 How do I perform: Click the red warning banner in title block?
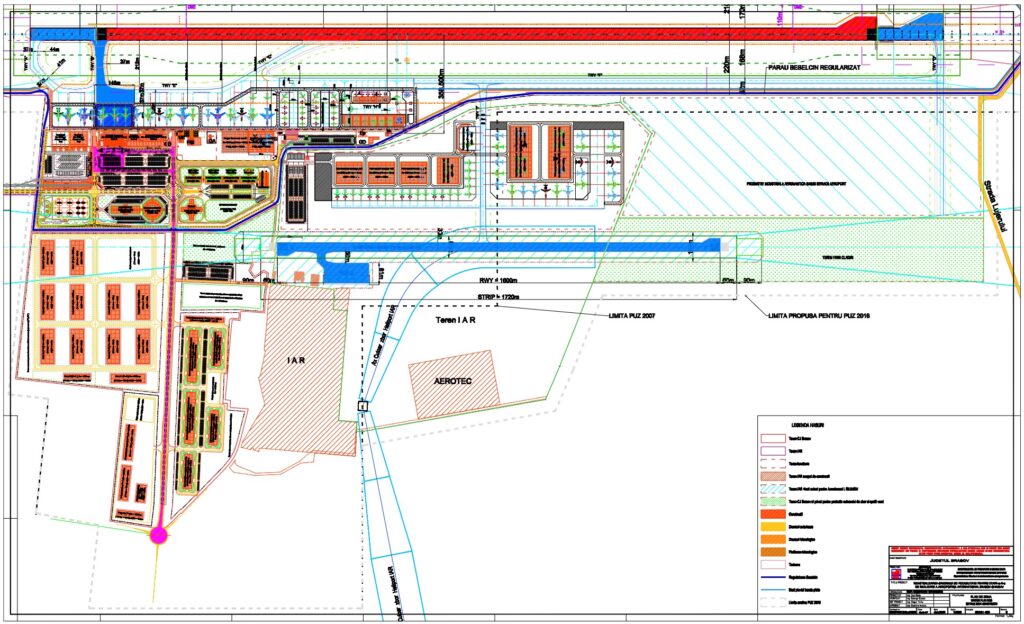coord(953,551)
